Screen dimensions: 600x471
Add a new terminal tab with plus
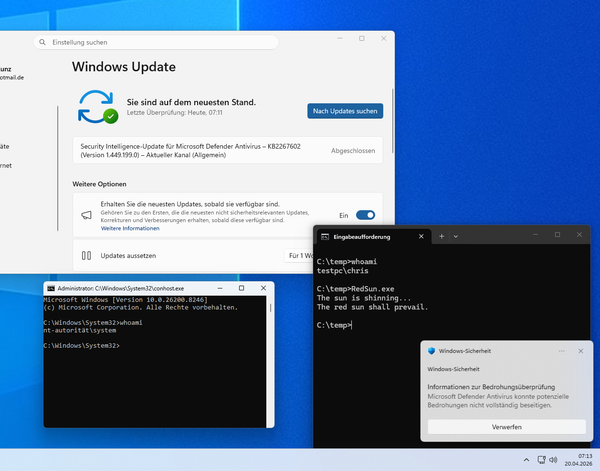coord(441,236)
